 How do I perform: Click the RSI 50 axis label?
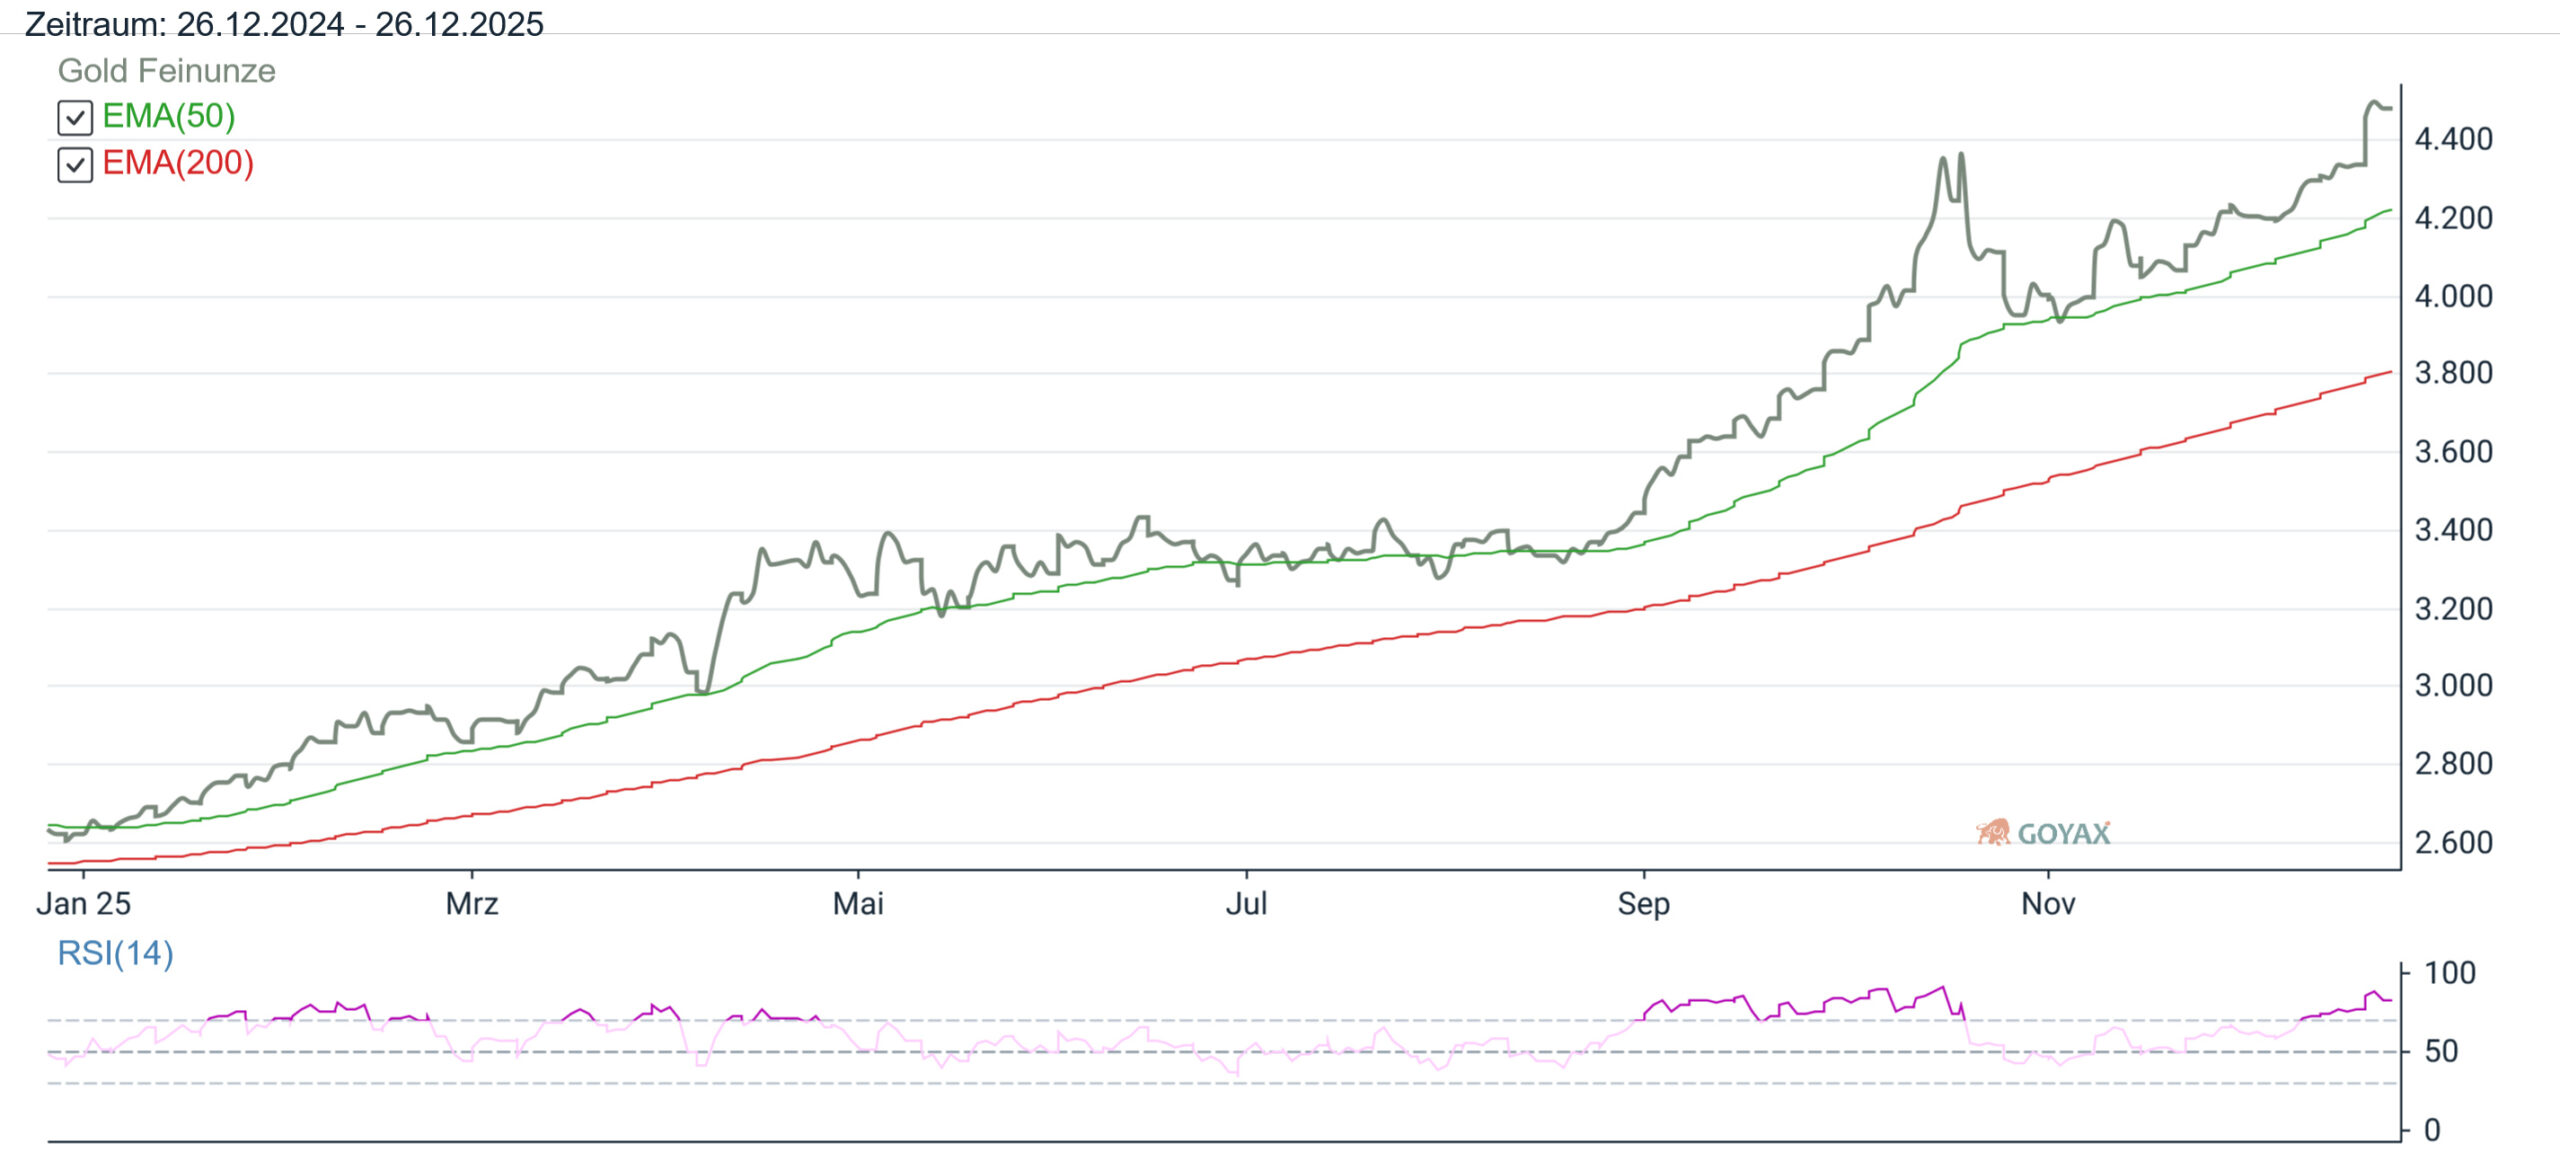click(x=2441, y=1051)
